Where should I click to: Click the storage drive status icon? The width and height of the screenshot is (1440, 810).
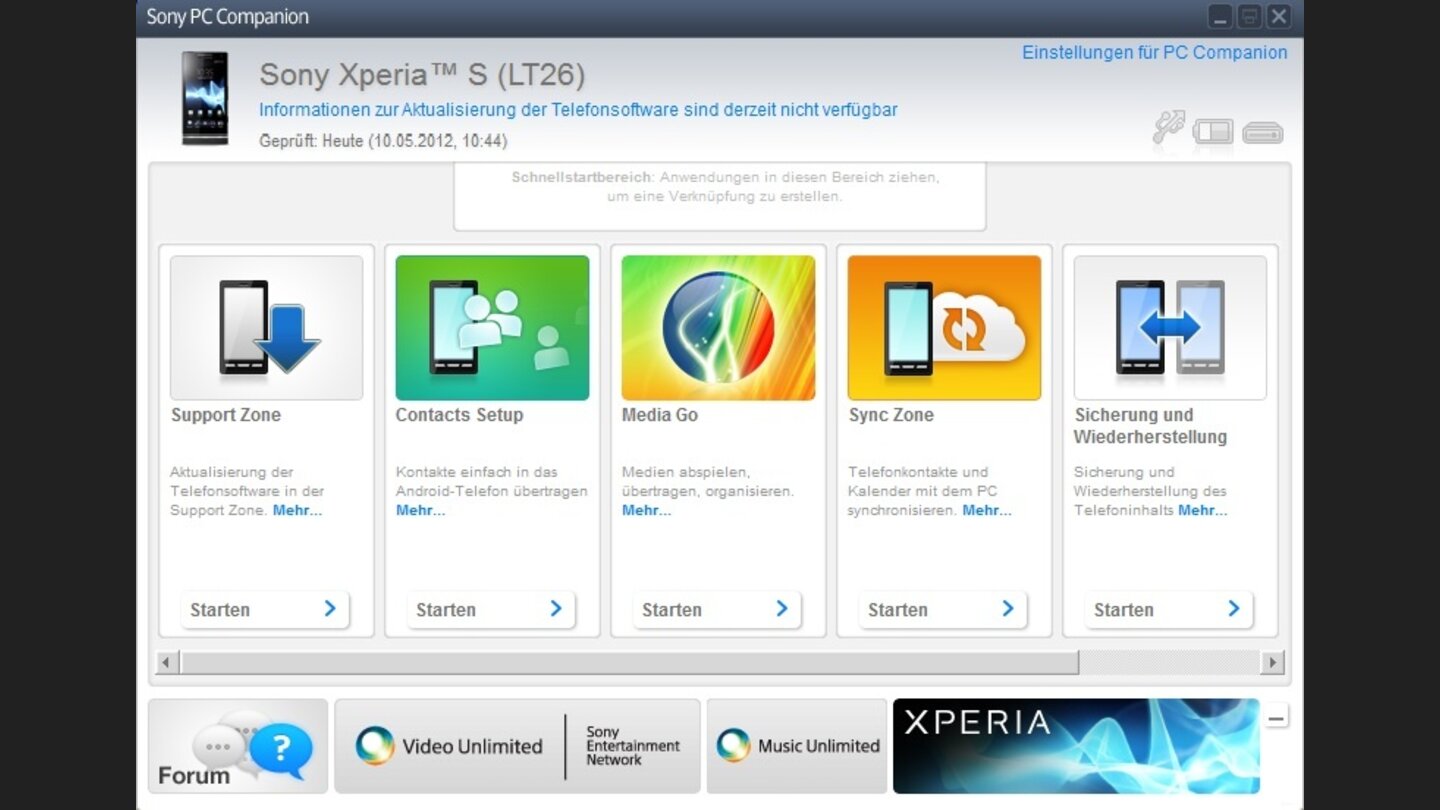pyautogui.click(x=1262, y=132)
